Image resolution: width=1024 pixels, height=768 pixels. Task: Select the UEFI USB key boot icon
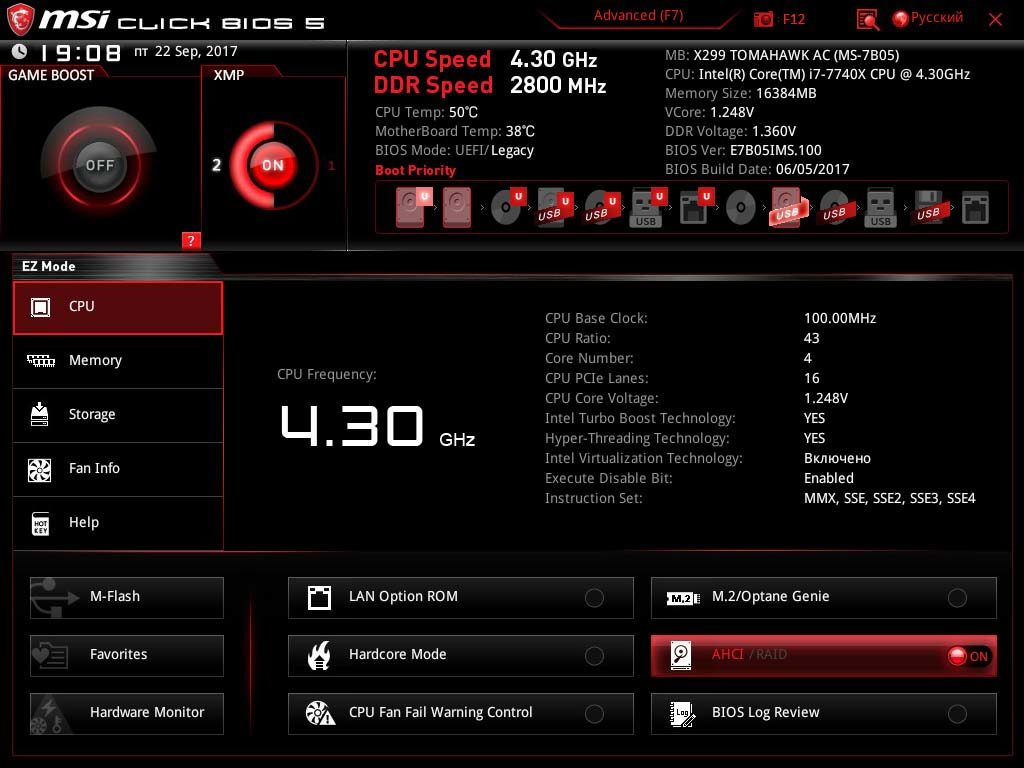coord(648,207)
